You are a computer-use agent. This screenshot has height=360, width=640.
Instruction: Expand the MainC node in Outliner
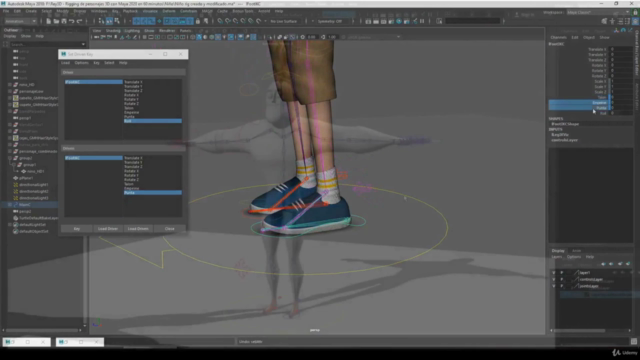[x=10, y=204]
